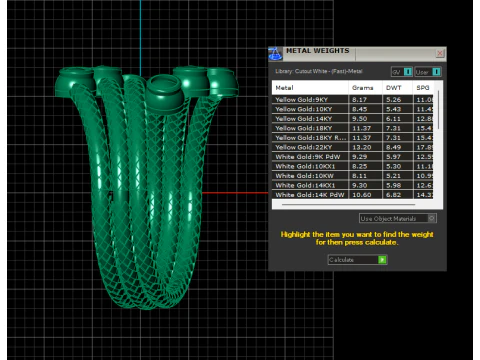This screenshot has width=480, height=360.
Task: Select the White Gold:10KW row
Action: coord(353,176)
